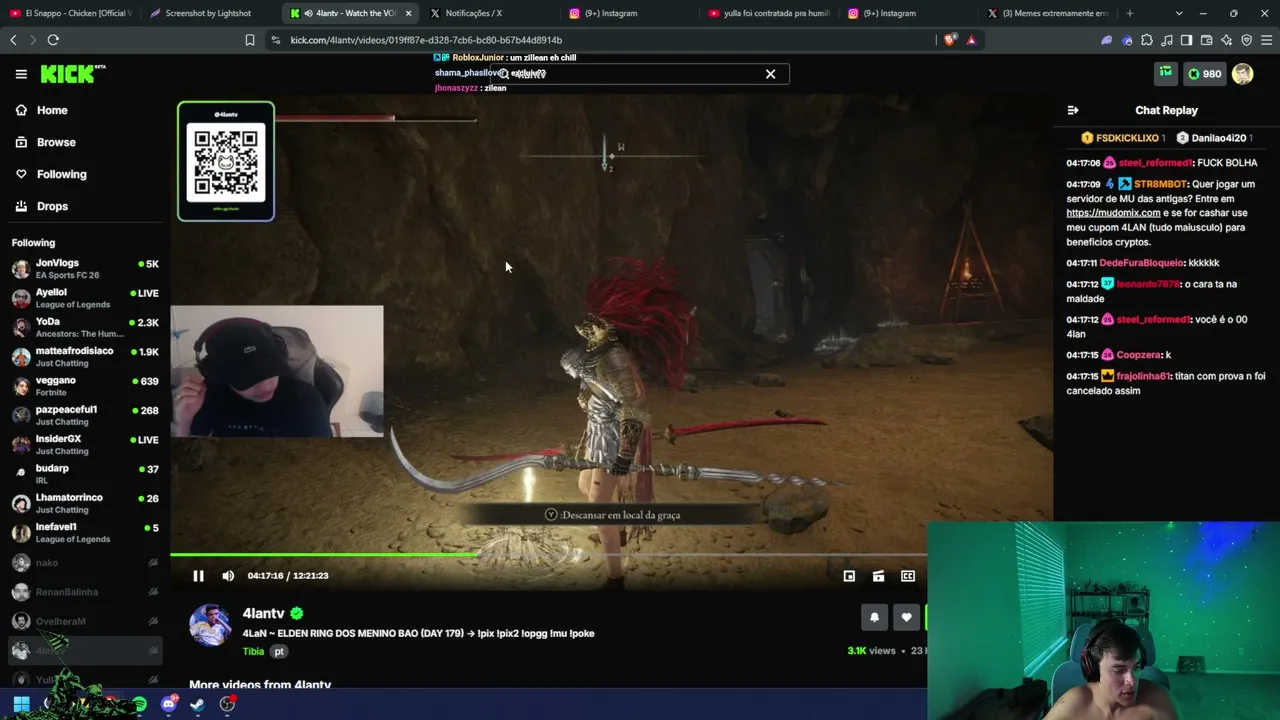Viewport: 1280px width, 720px height.
Task: Click the pt language tag
Action: (279, 651)
